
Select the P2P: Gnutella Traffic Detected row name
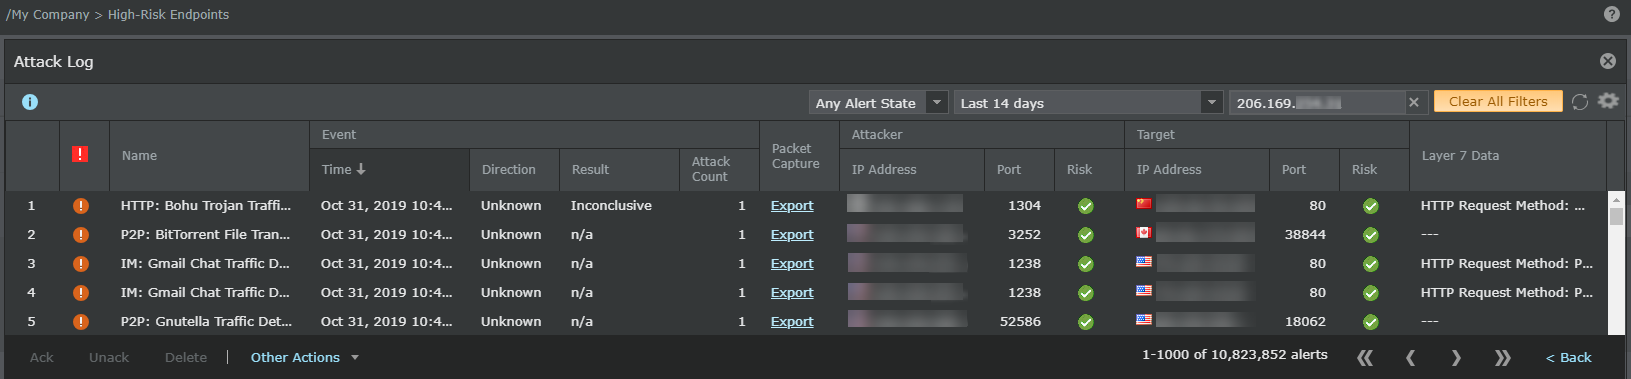[x=206, y=321]
